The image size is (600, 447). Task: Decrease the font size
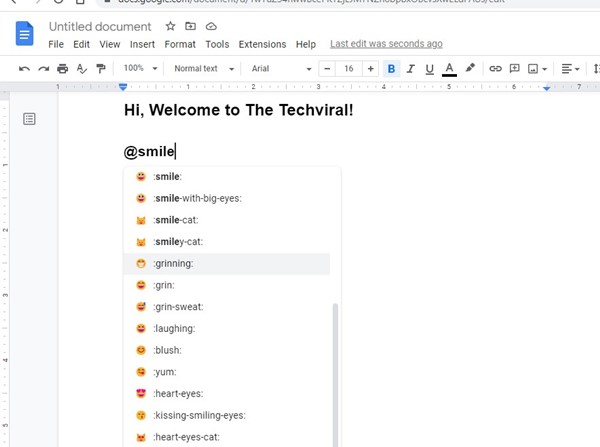(x=327, y=69)
